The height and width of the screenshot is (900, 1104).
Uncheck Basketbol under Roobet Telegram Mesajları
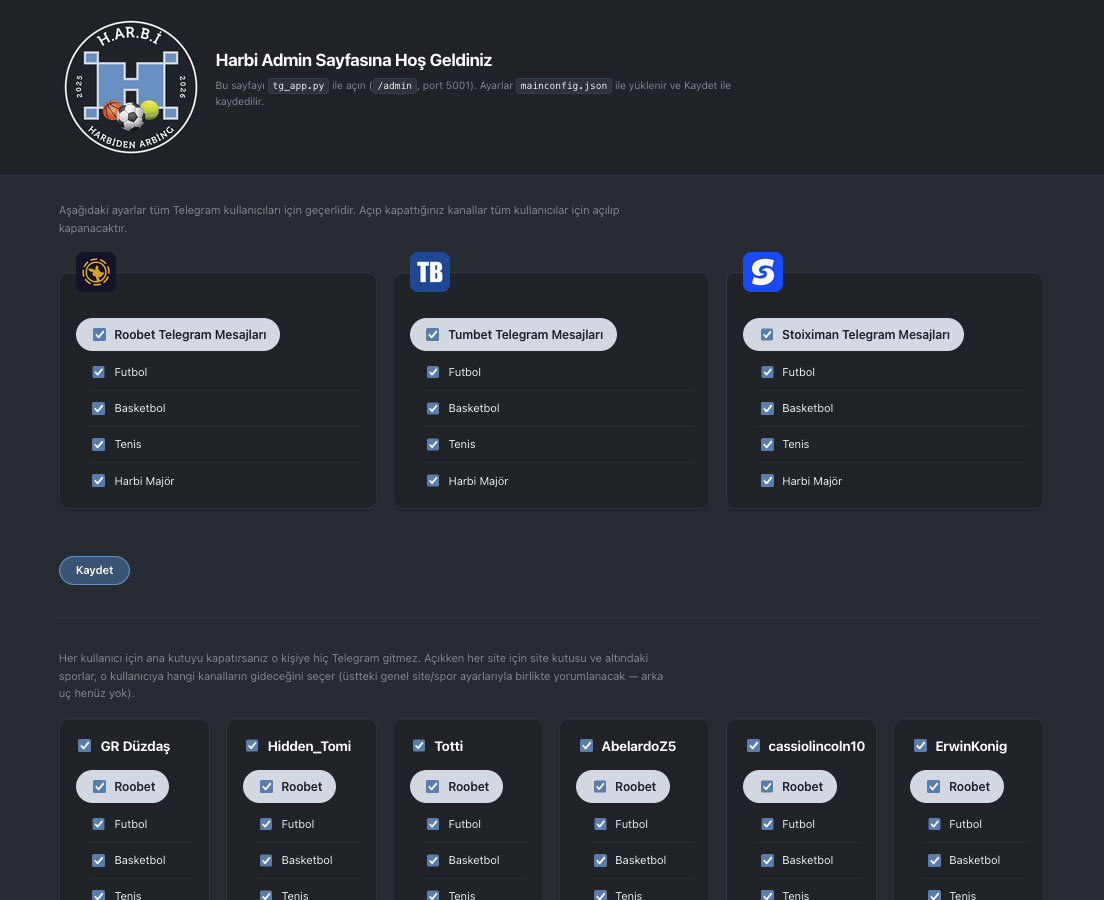[99, 408]
